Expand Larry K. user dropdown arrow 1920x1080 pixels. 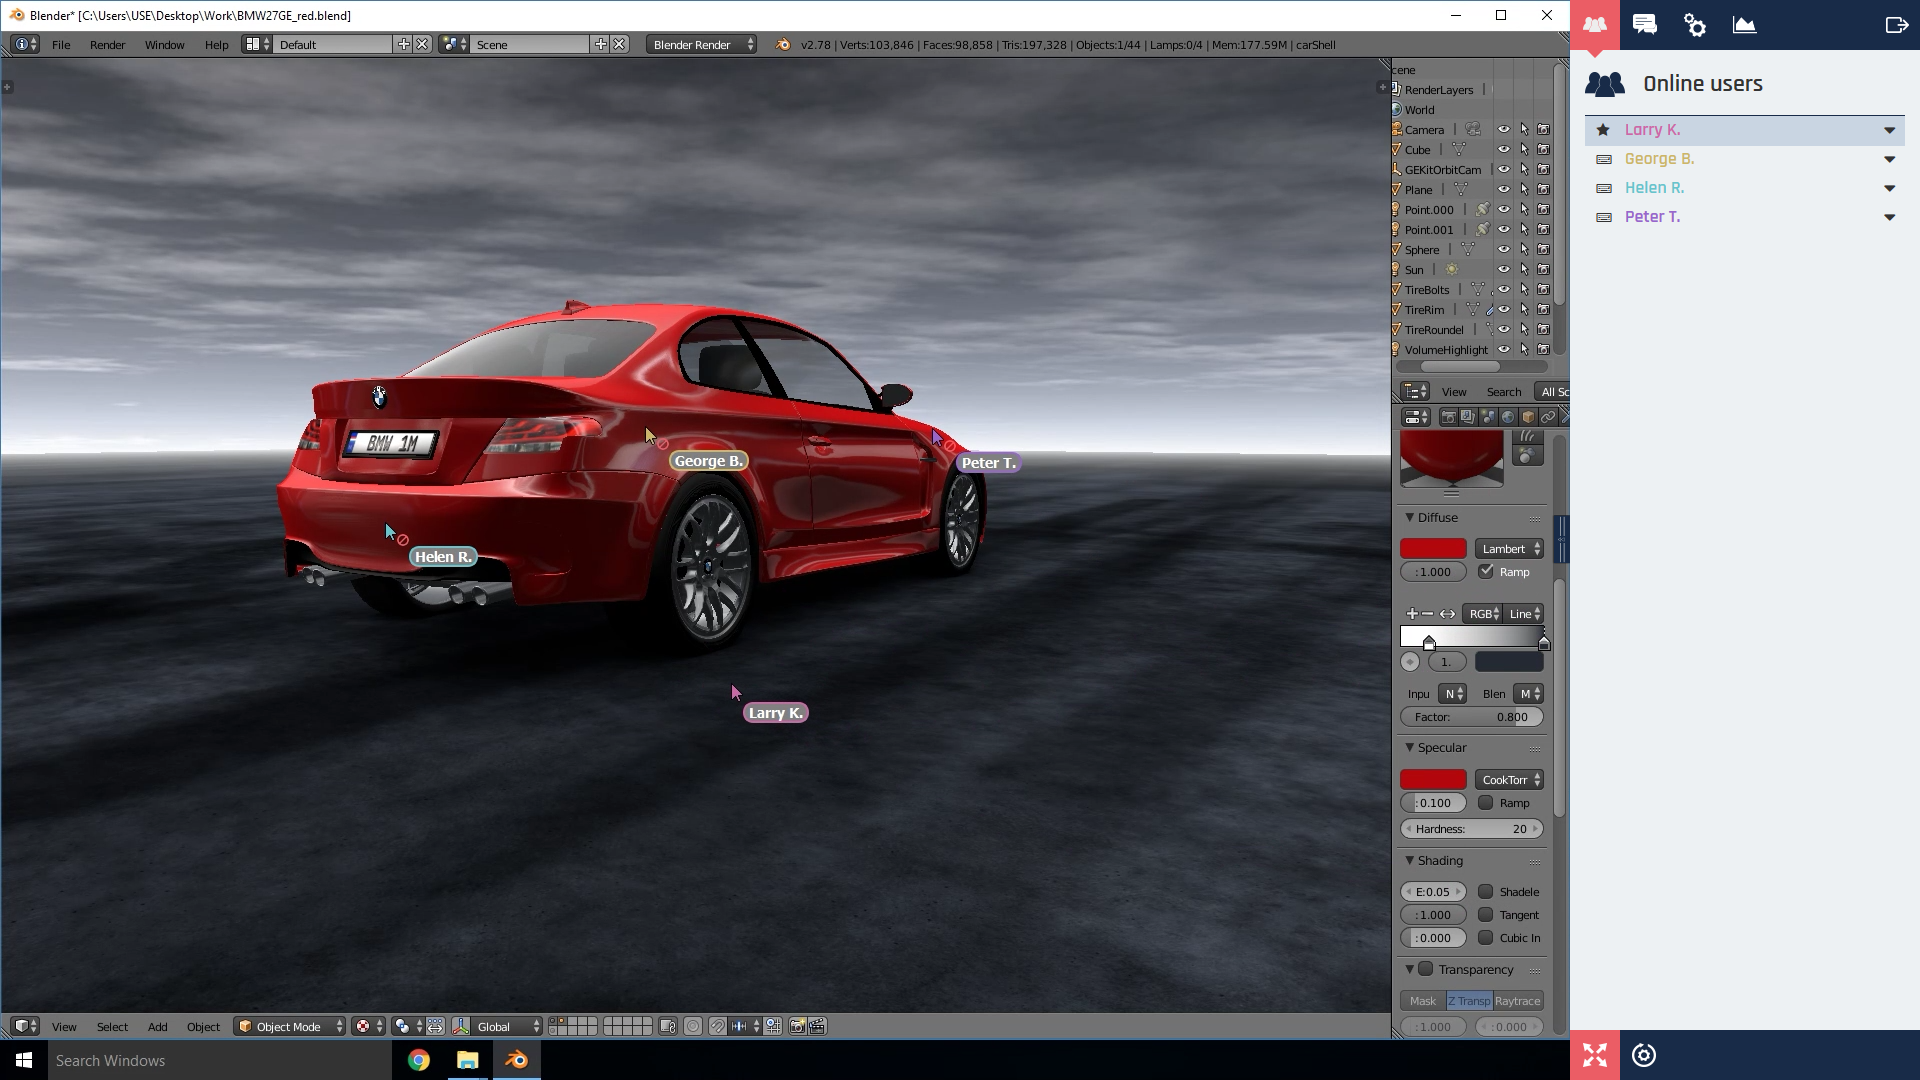tap(1889, 130)
